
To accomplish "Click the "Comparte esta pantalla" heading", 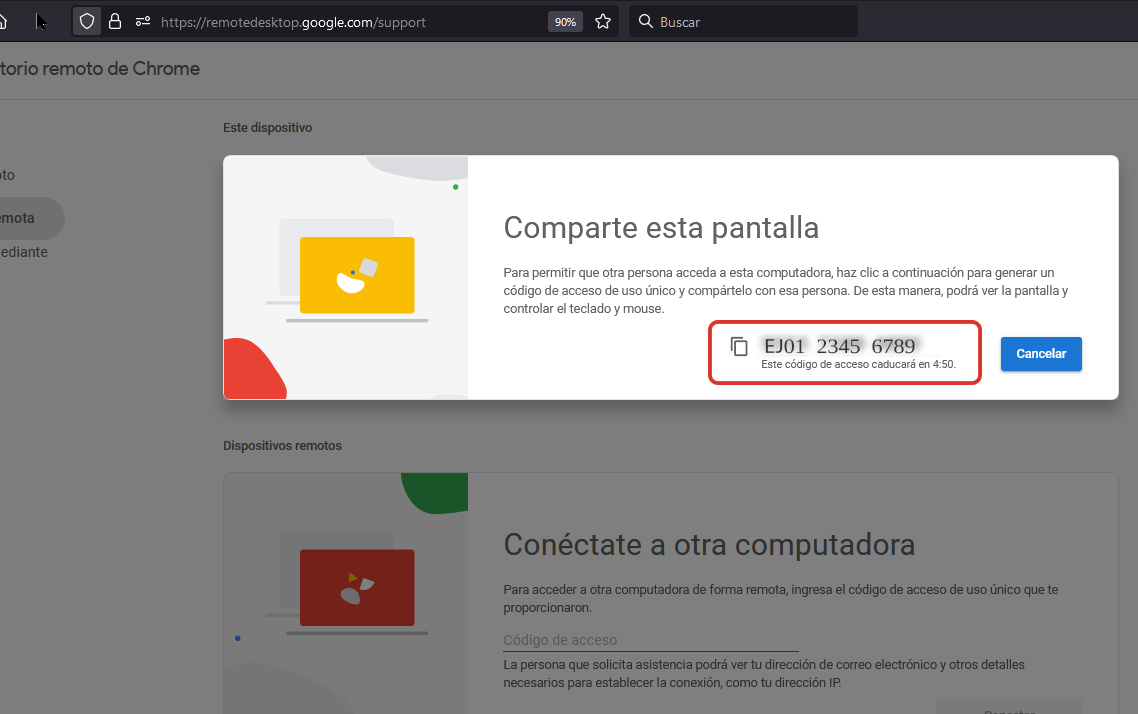I will coord(661,228).
